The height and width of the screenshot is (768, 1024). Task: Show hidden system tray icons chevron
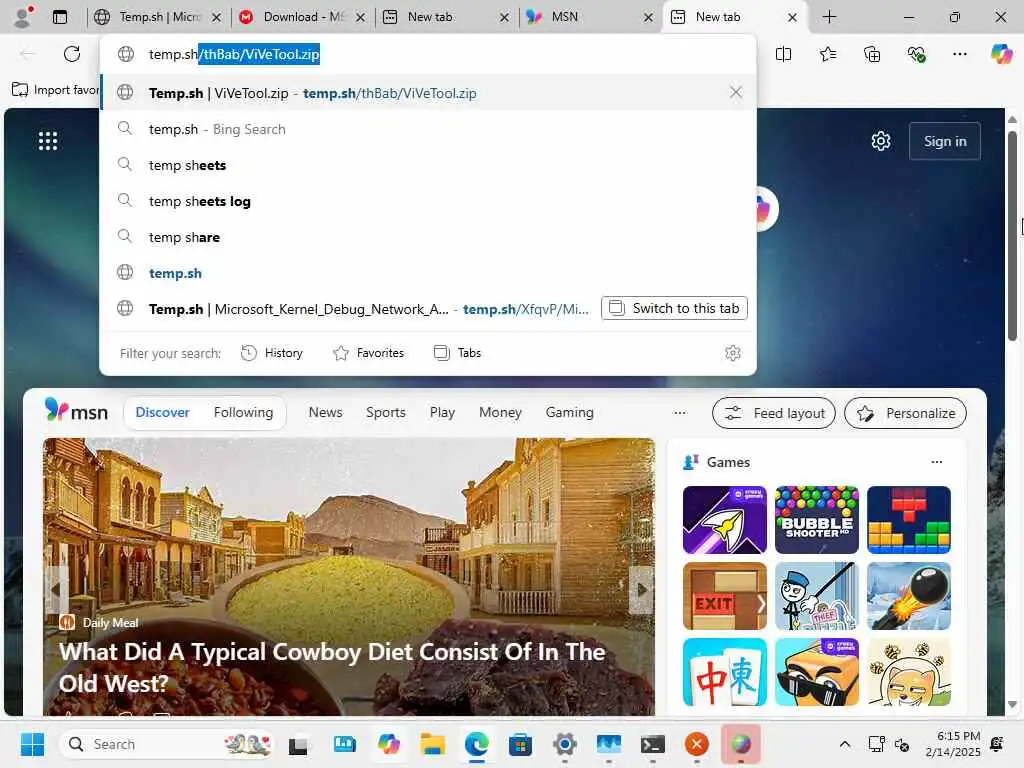click(844, 744)
